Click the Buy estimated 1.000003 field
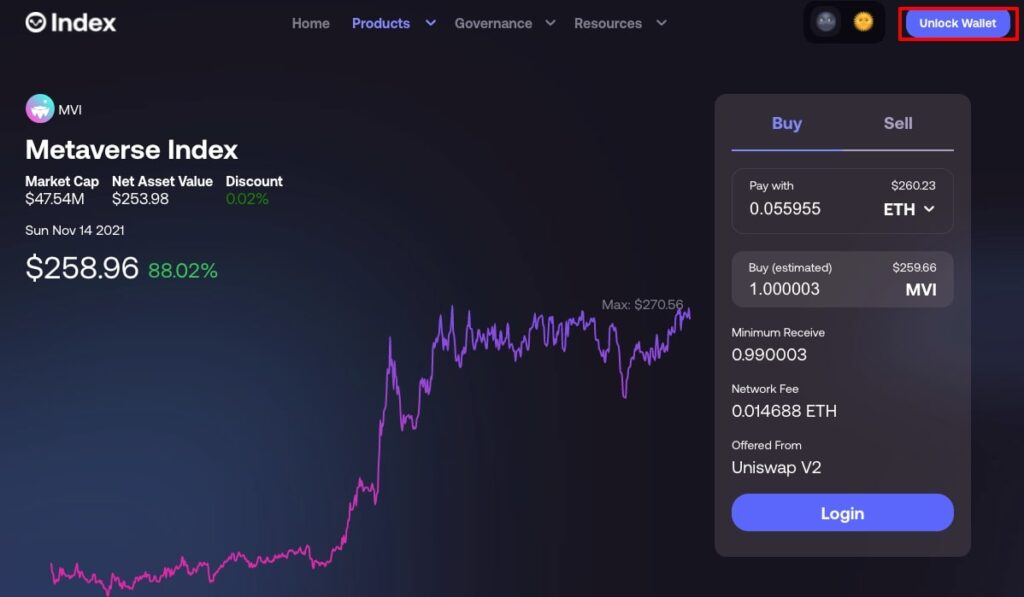 point(784,289)
